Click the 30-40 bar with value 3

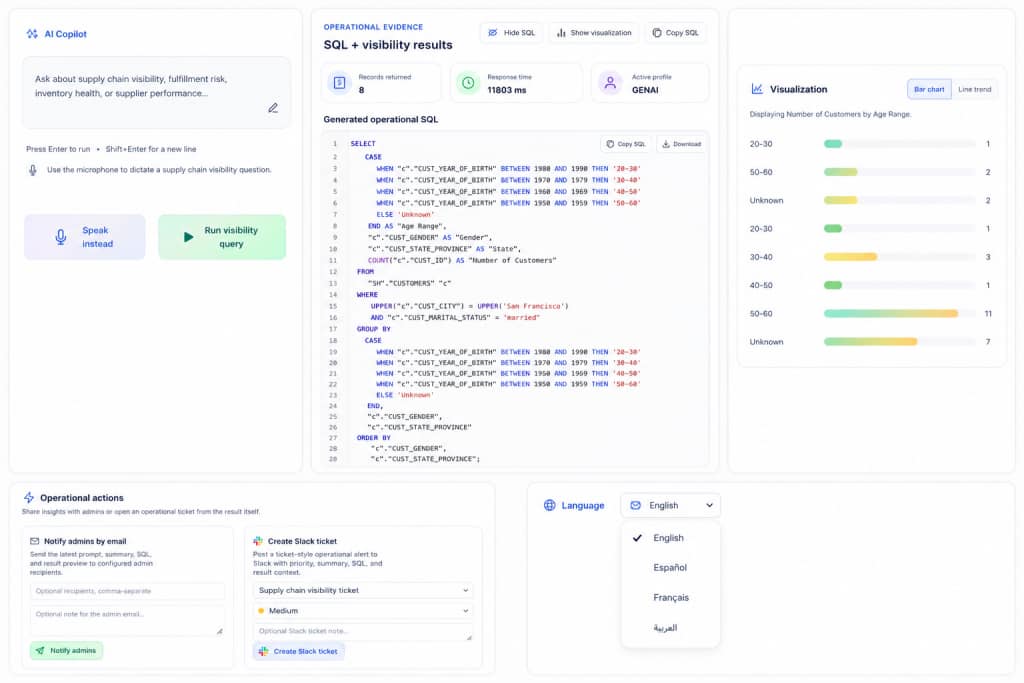click(850, 257)
